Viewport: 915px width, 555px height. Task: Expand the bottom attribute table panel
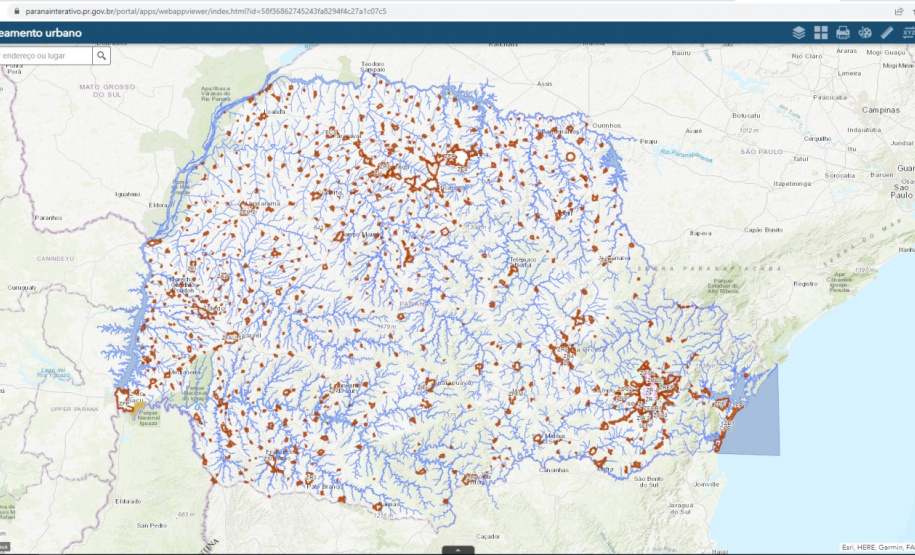click(457, 550)
